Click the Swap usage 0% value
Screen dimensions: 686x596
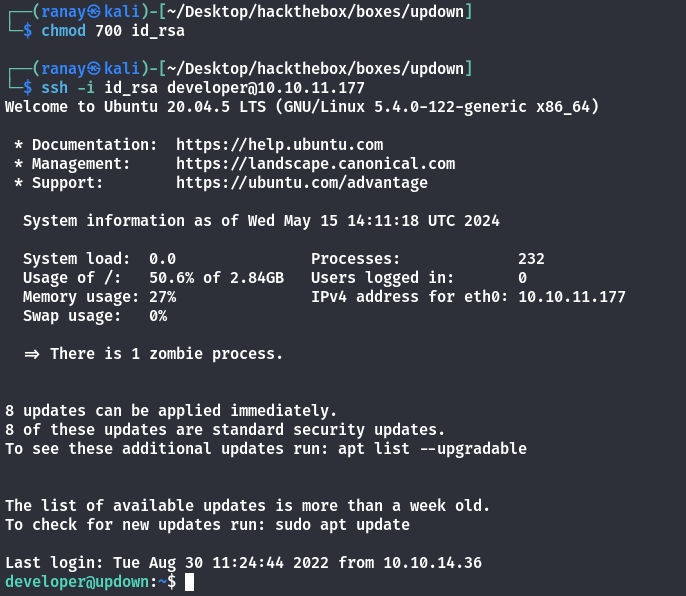pyautogui.click(x=157, y=316)
